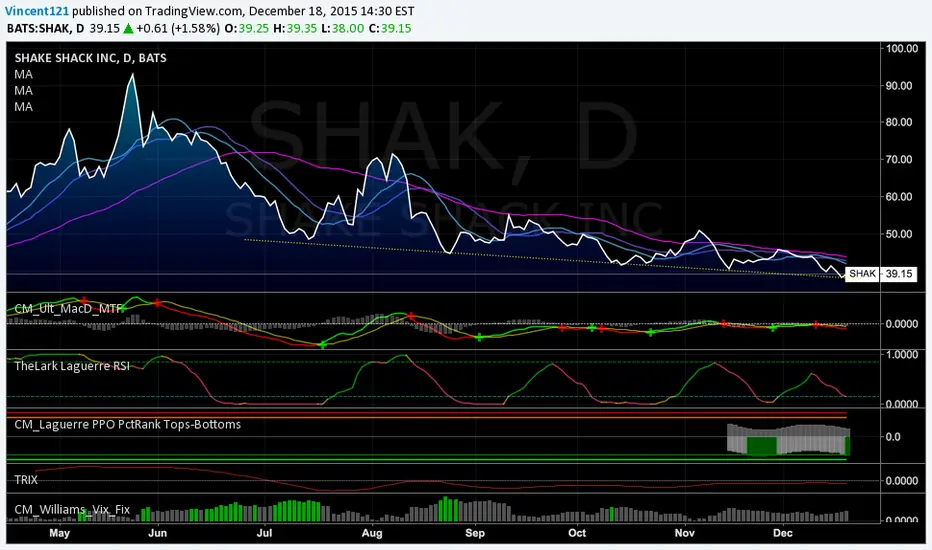Click the 1.0000 Laguerre RSI axis value

pyautogui.click(x=902, y=354)
